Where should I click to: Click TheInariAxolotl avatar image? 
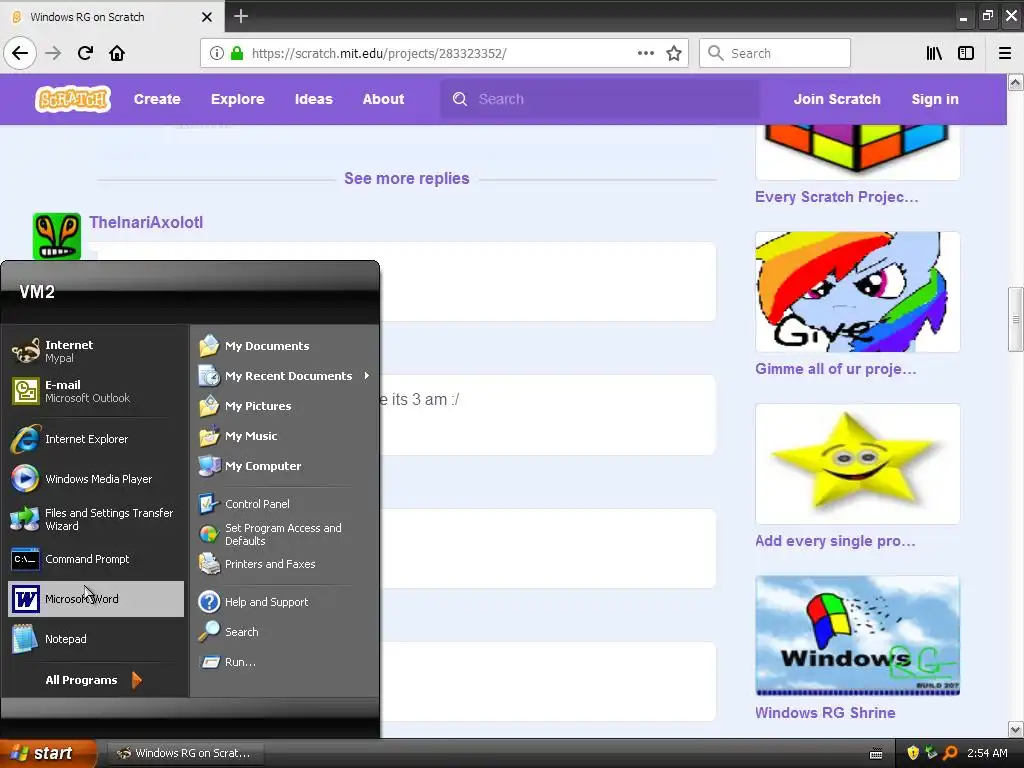(57, 236)
